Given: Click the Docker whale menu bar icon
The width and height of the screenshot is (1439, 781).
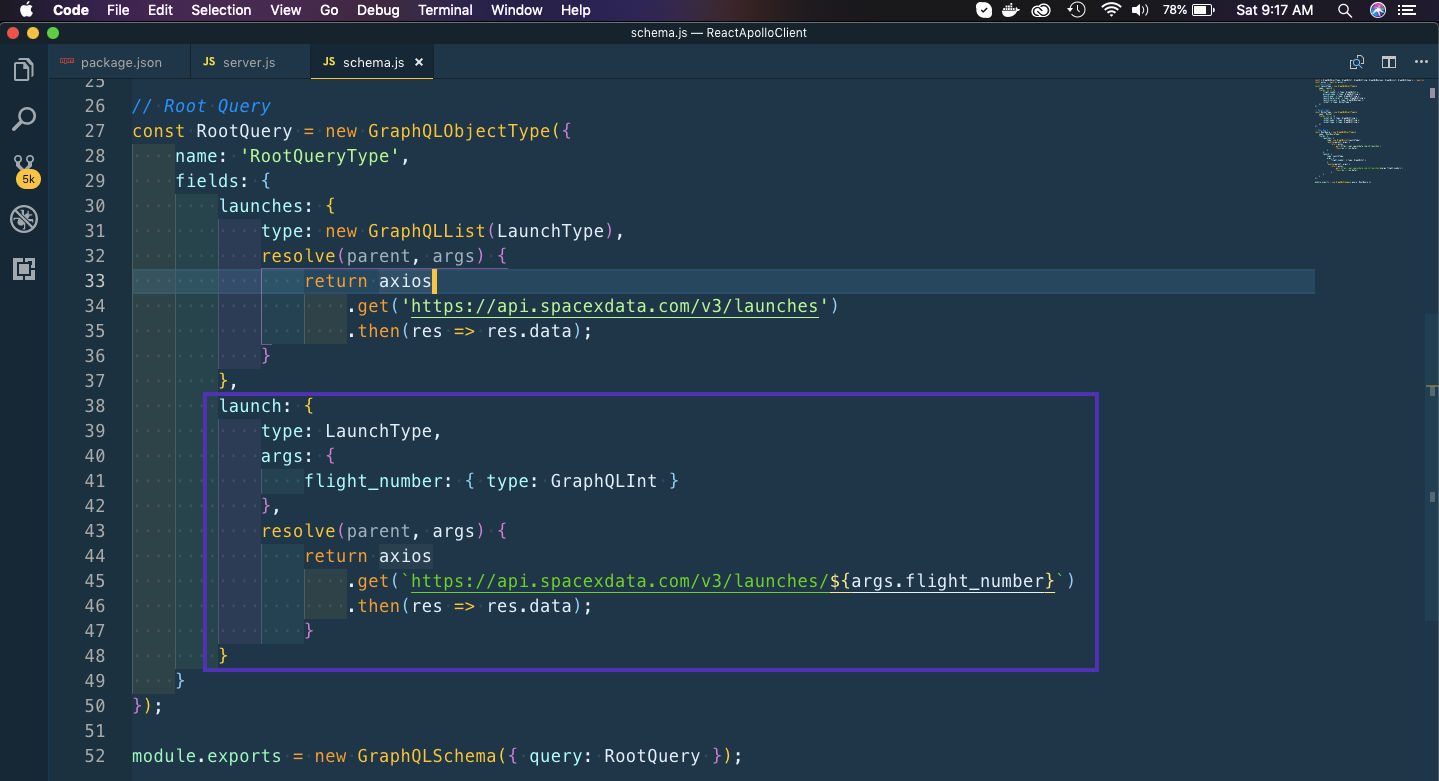Looking at the screenshot, I should tap(1013, 10).
